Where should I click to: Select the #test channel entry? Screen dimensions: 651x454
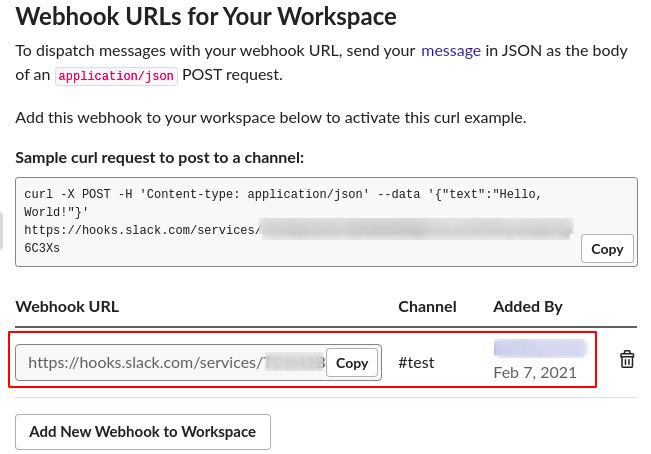(x=416, y=362)
